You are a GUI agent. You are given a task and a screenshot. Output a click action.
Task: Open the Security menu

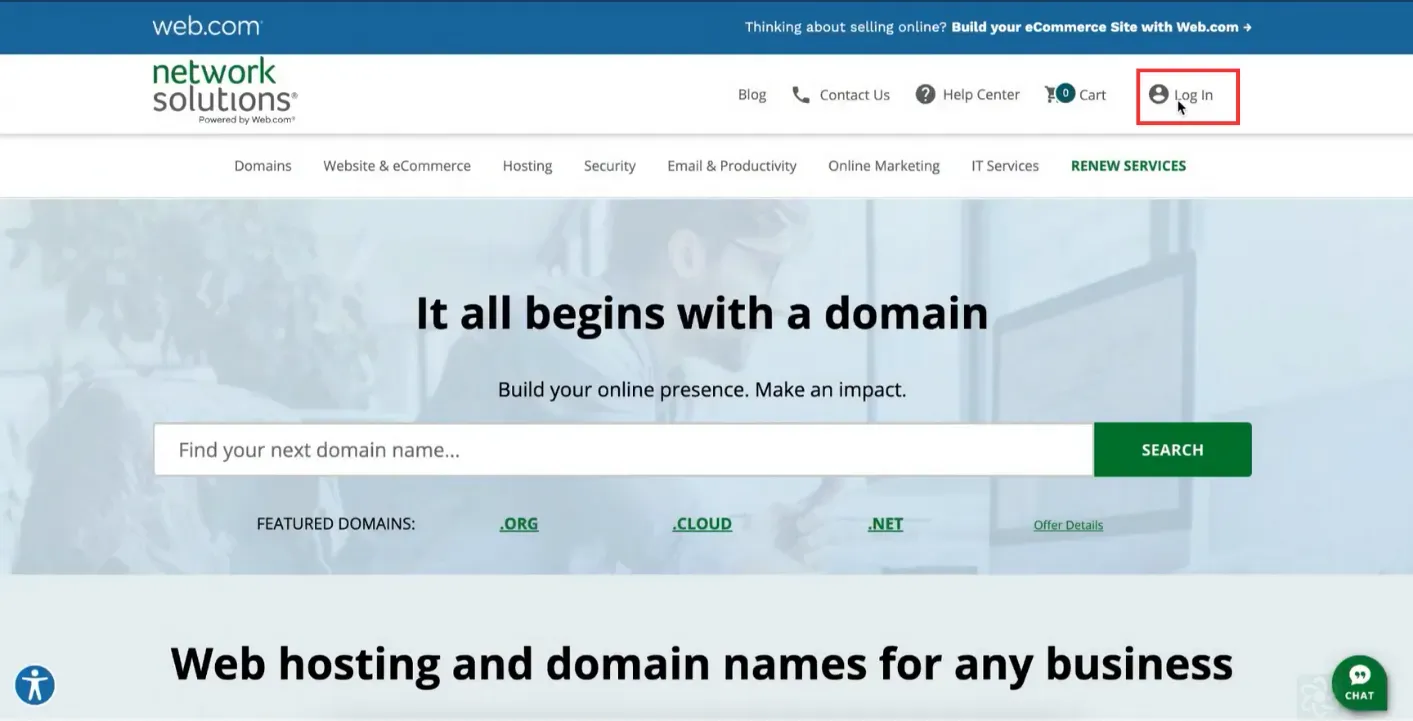coord(610,166)
